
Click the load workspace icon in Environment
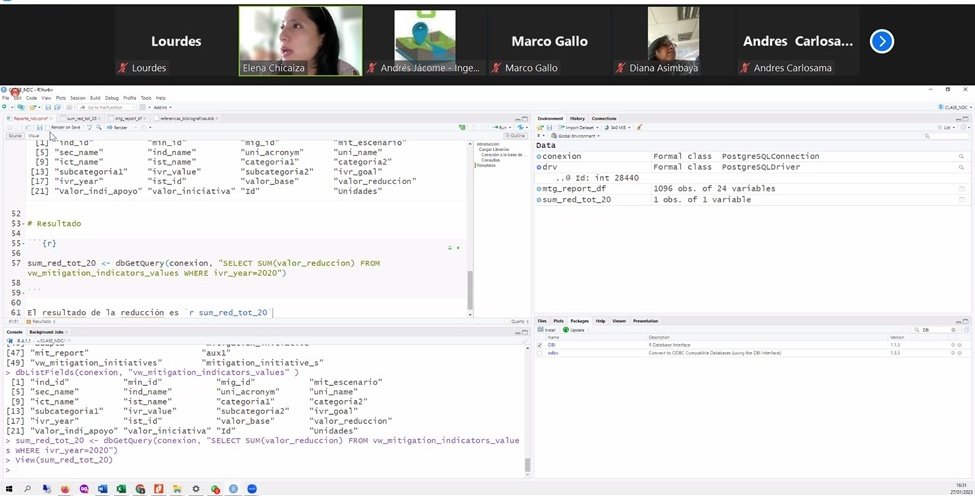542,127
